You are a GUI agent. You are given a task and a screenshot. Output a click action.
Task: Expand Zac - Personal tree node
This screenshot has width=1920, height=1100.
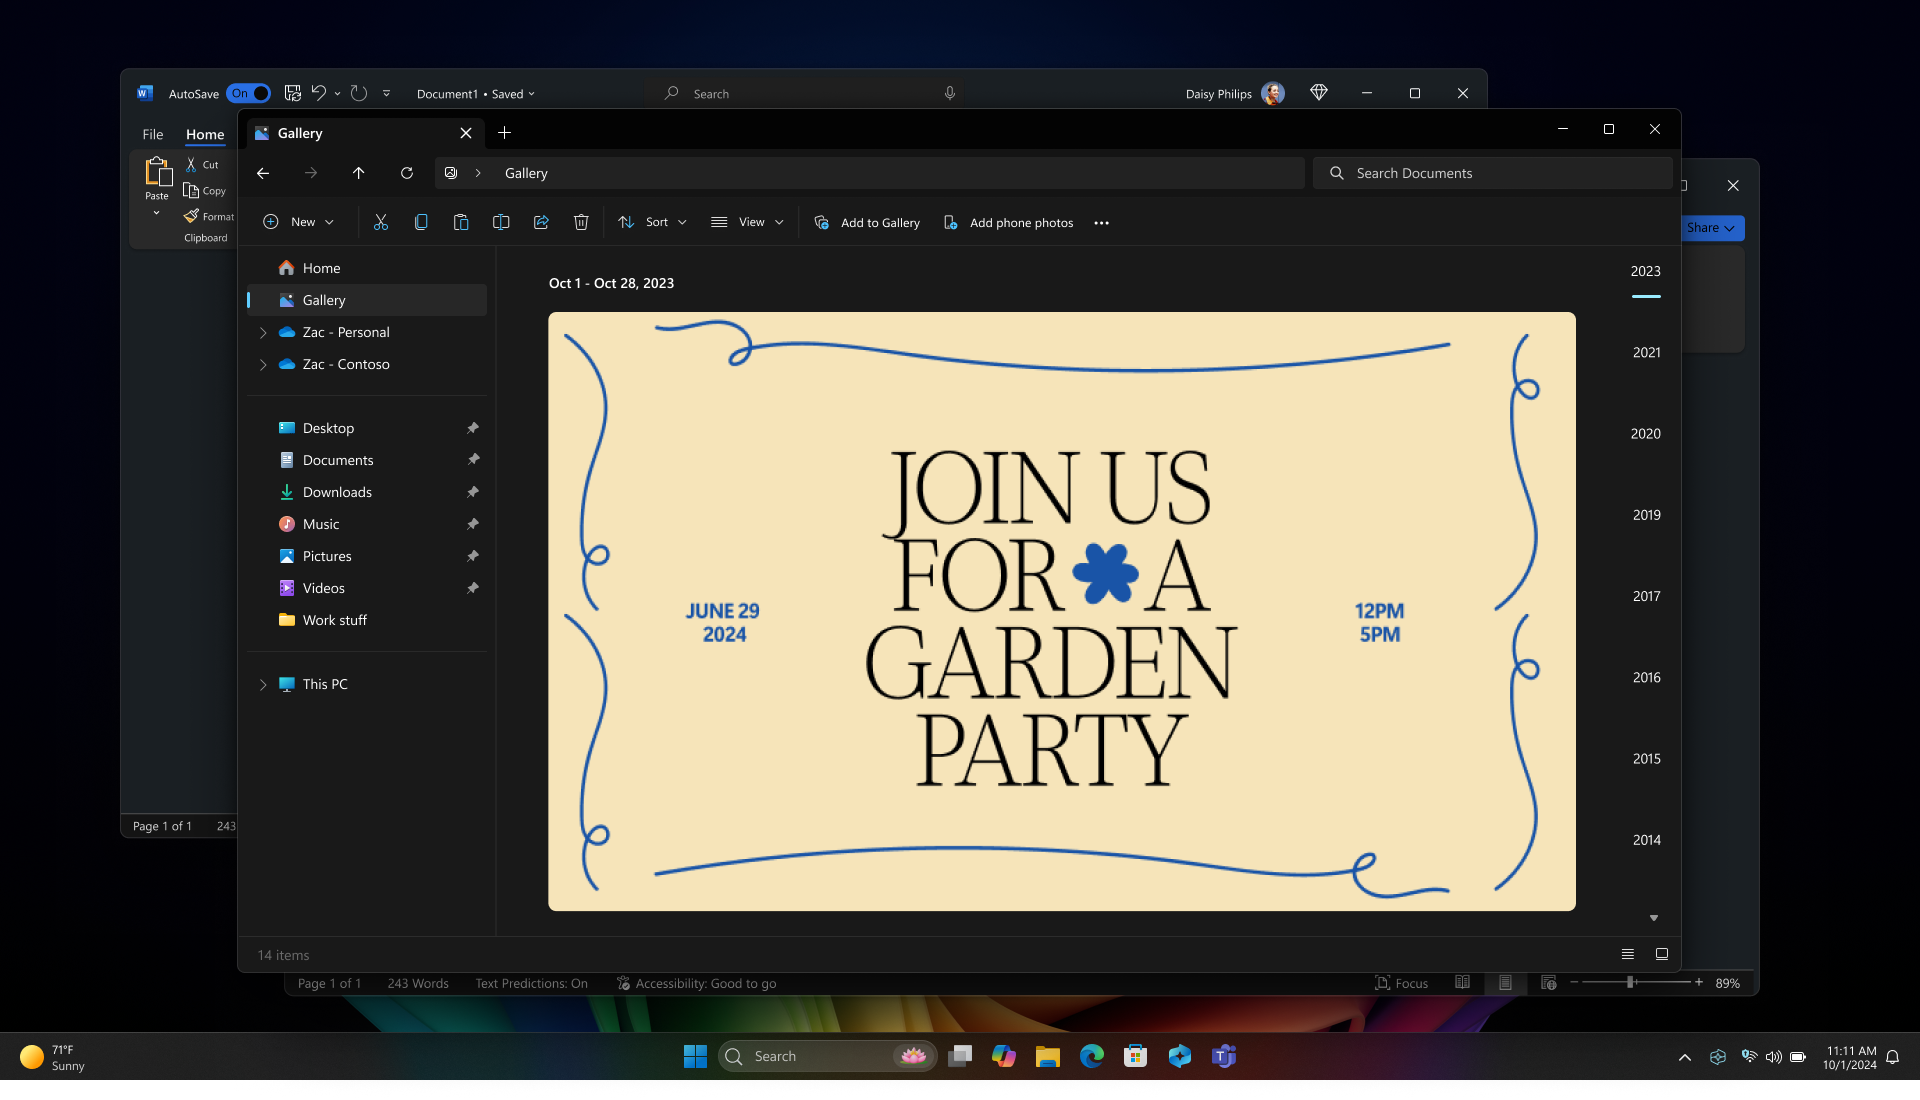(x=263, y=332)
